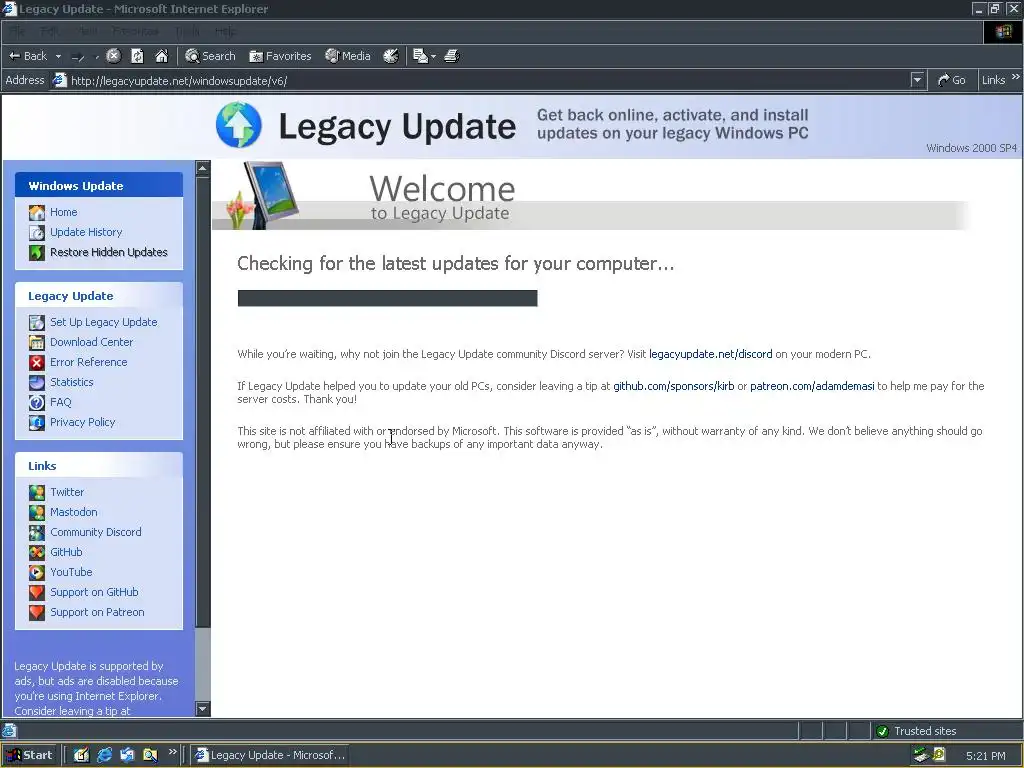Open the Support on Patreon link
The height and width of the screenshot is (768, 1024).
(97, 612)
